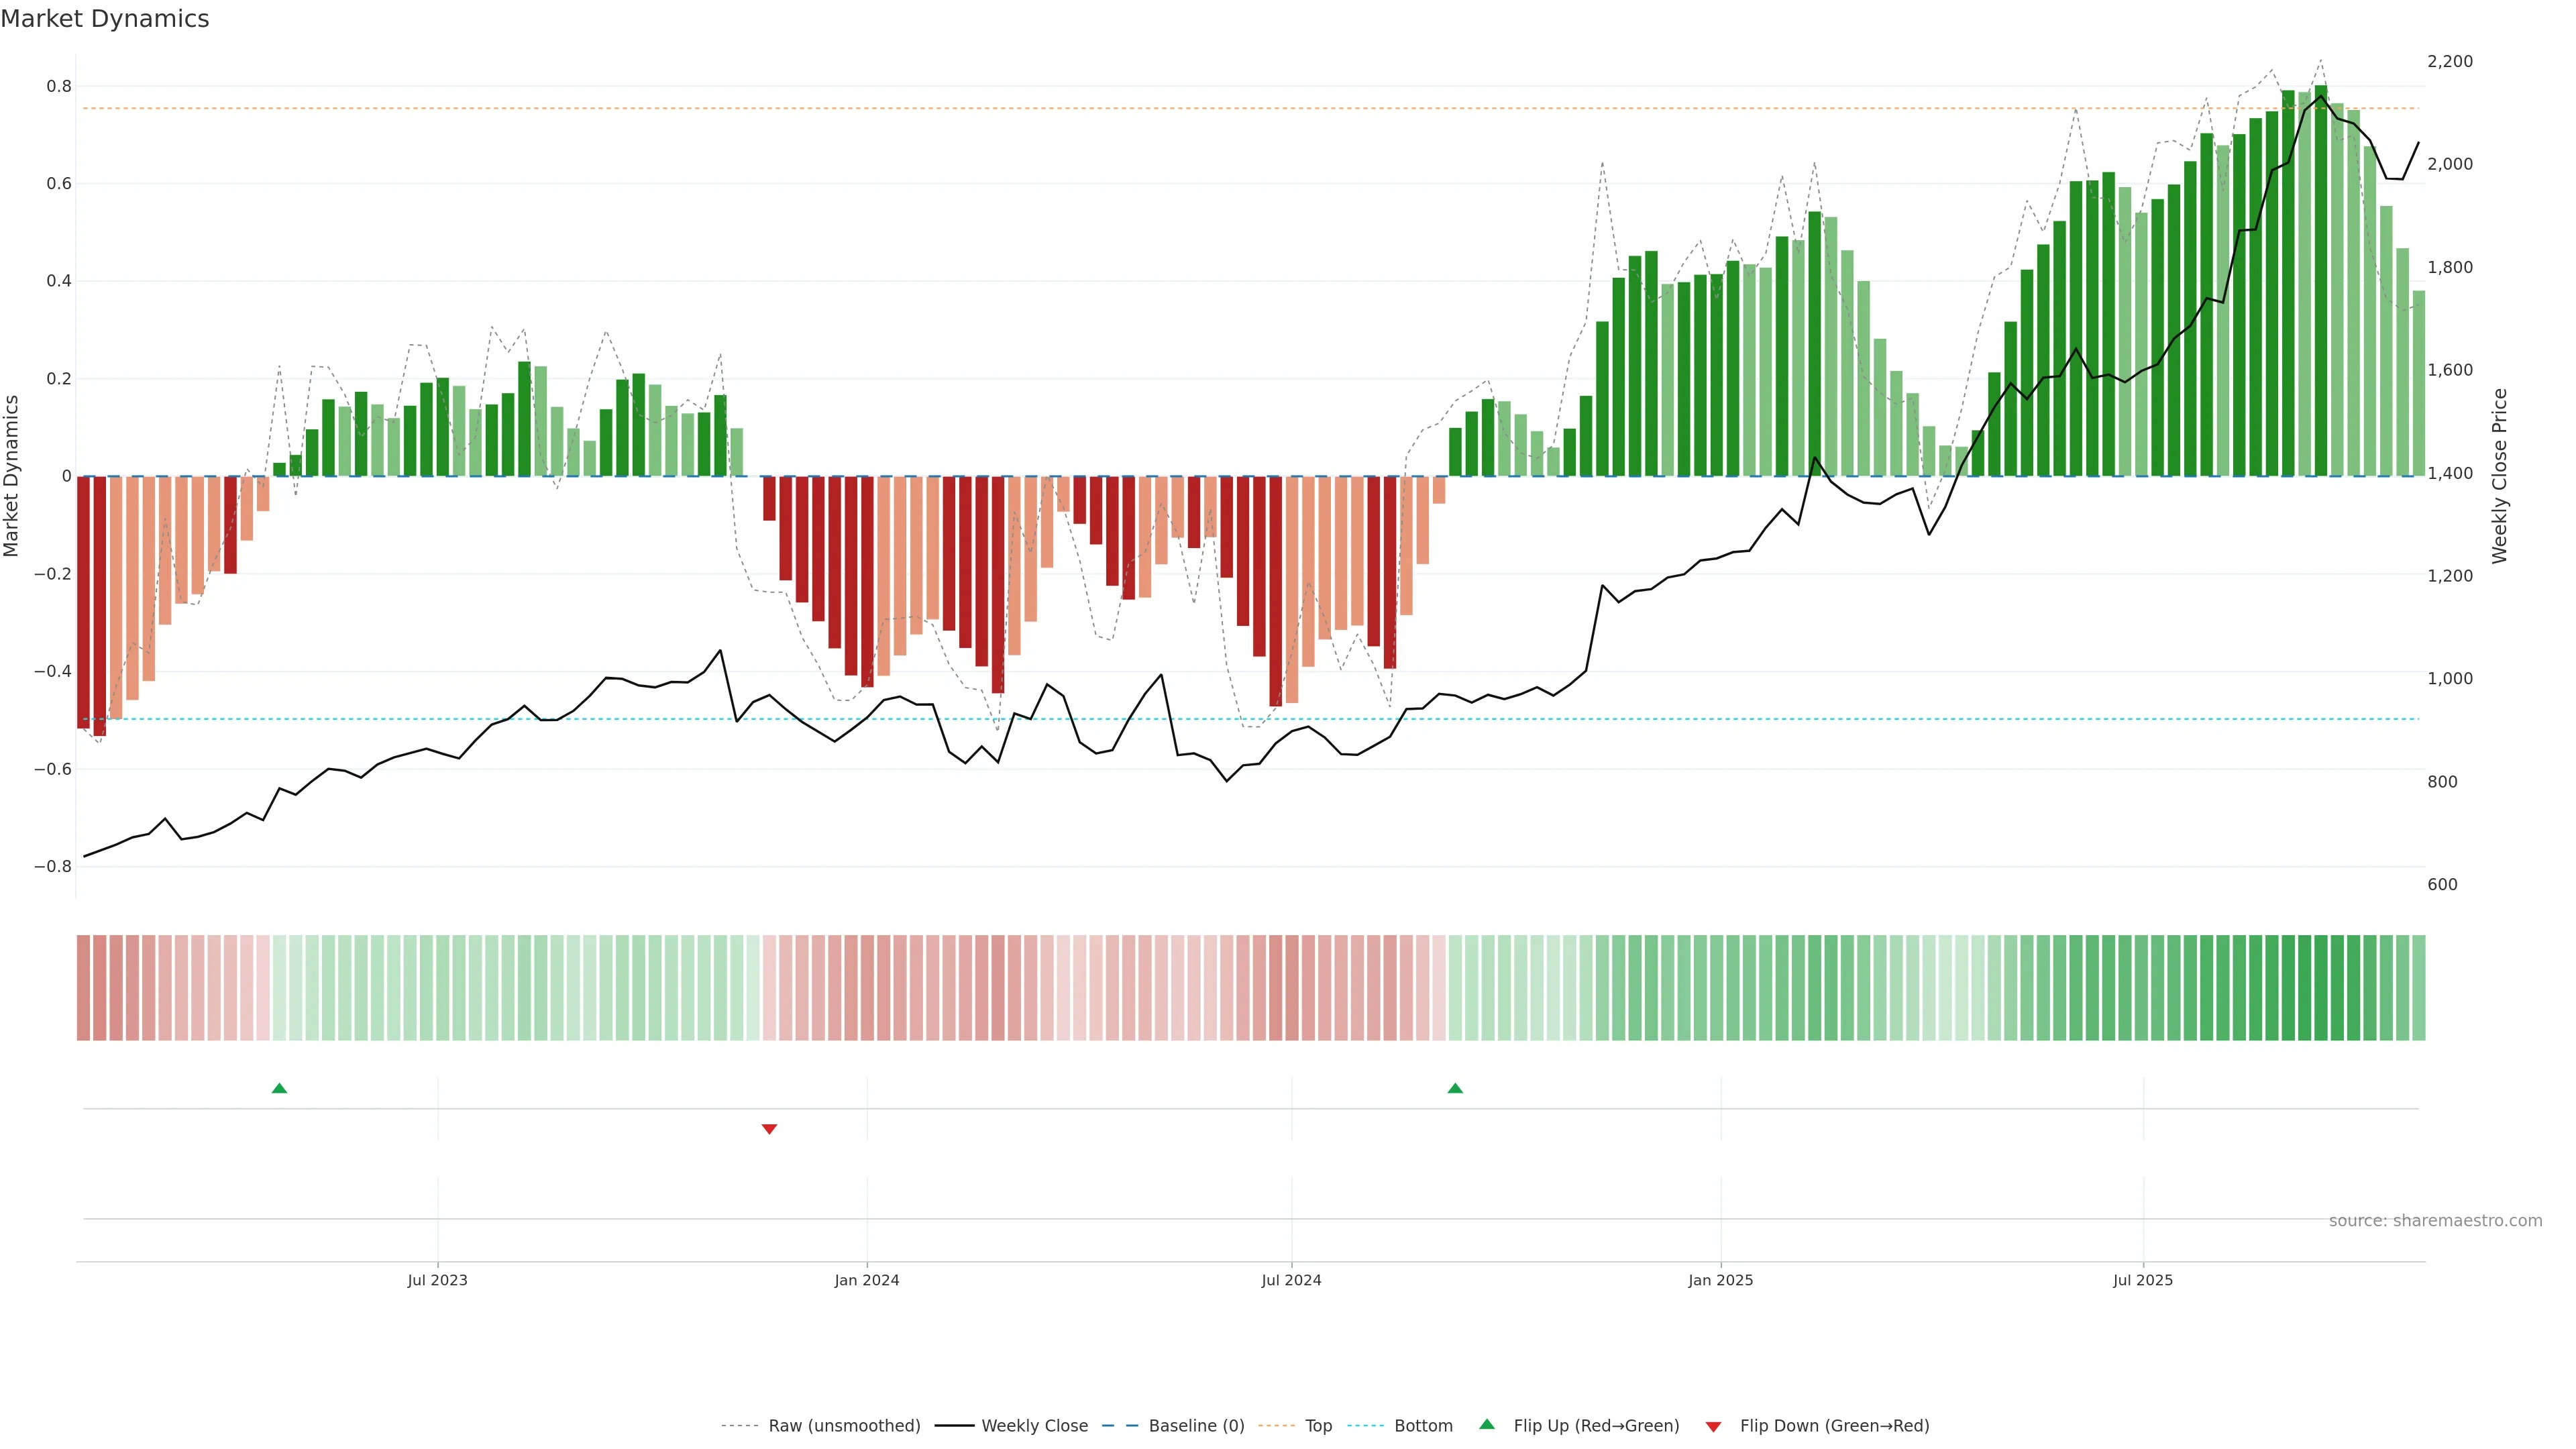Click Jul 2023 x-axis label
This screenshot has width=2576, height=1449.
(437, 1280)
